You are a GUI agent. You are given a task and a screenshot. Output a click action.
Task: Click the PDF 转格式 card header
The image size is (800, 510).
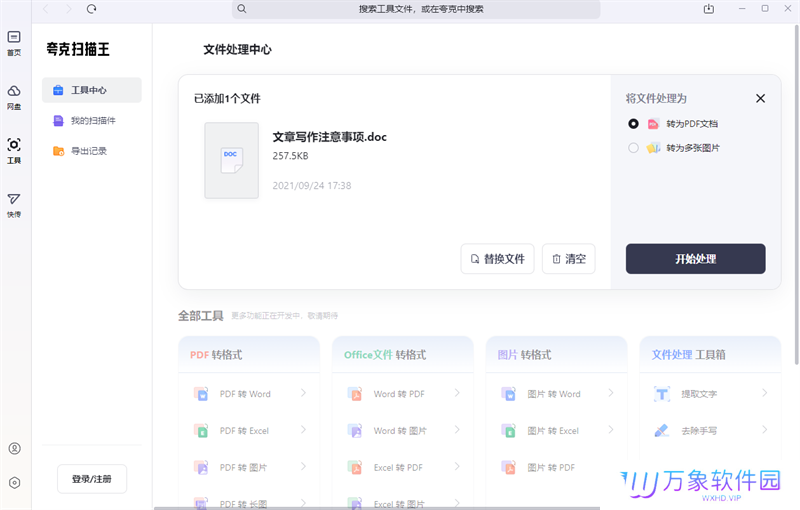(249, 354)
